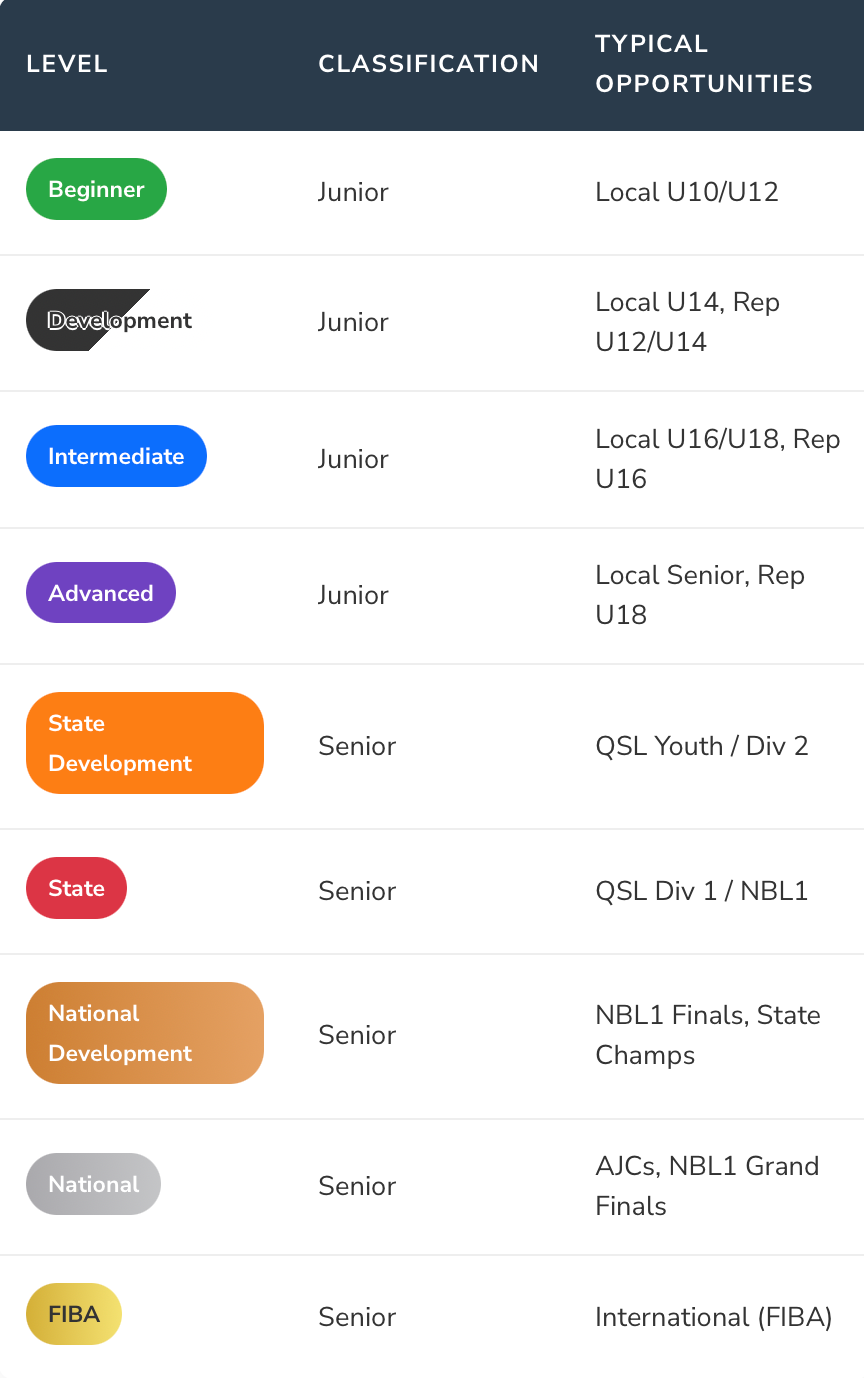Click the CLASSIFICATION column header
This screenshot has height=1378, width=864.
(x=429, y=64)
